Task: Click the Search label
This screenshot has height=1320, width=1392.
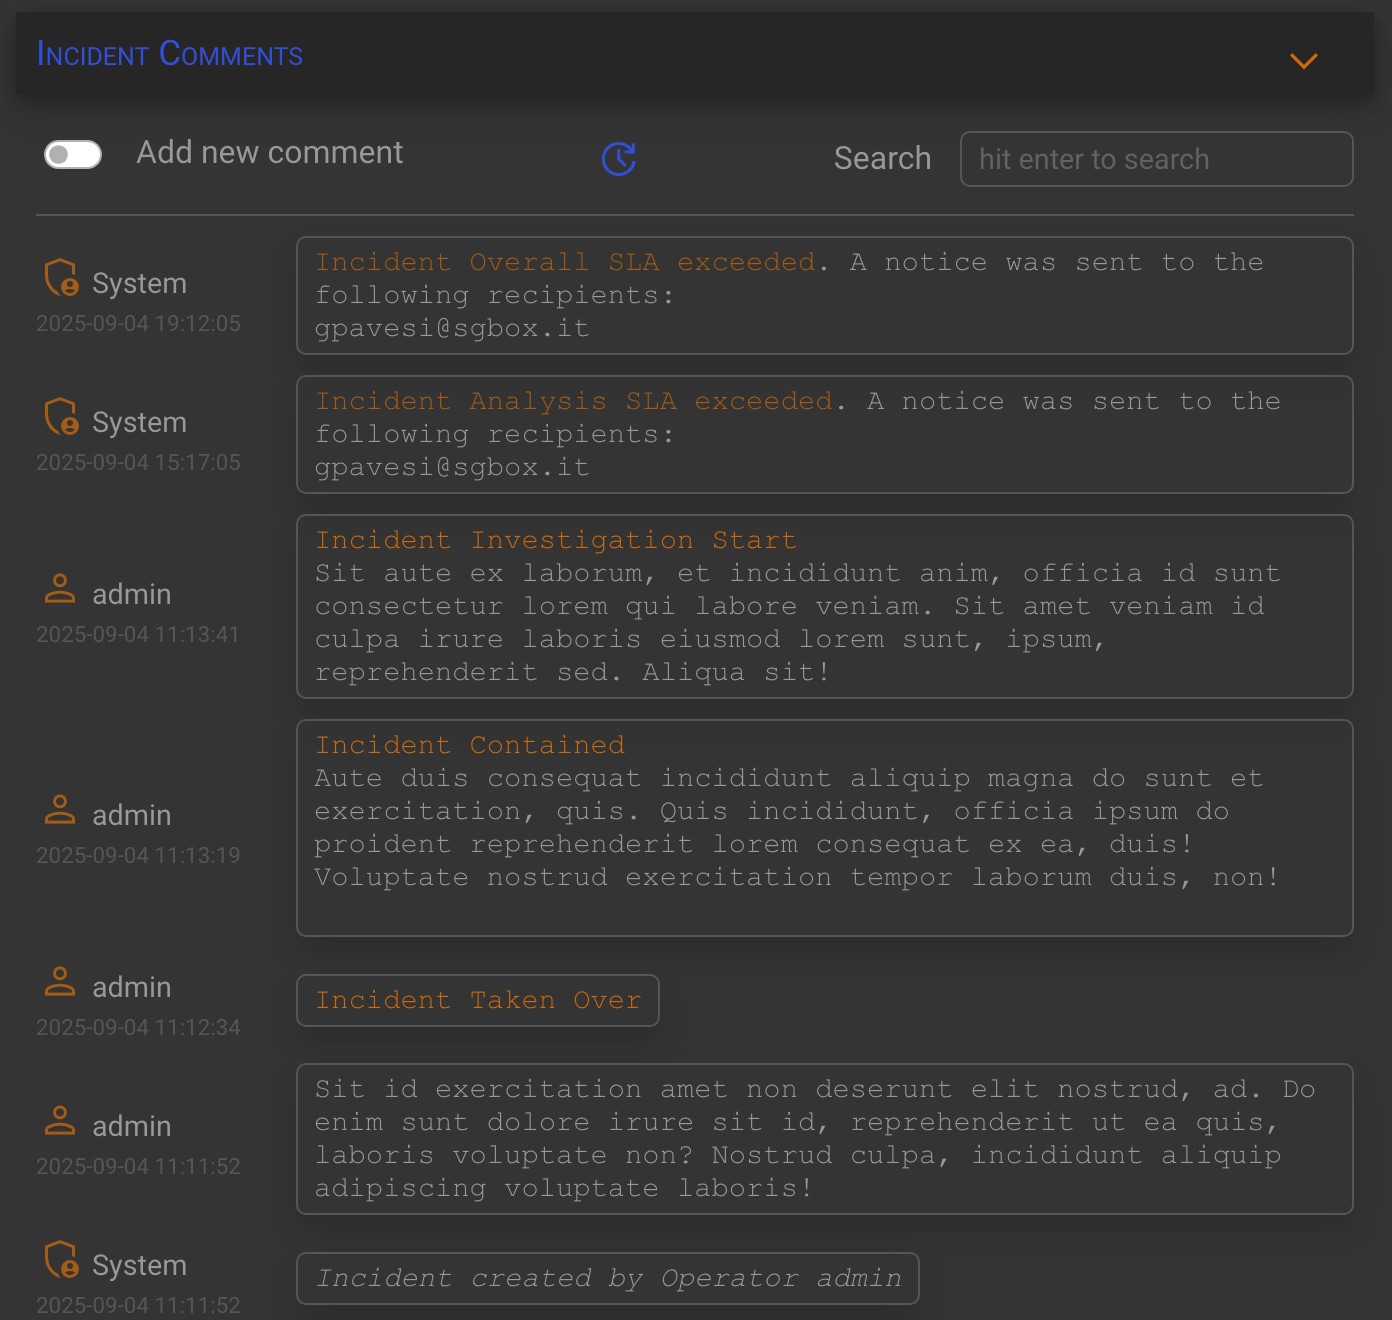Action: click(x=882, y=158)
